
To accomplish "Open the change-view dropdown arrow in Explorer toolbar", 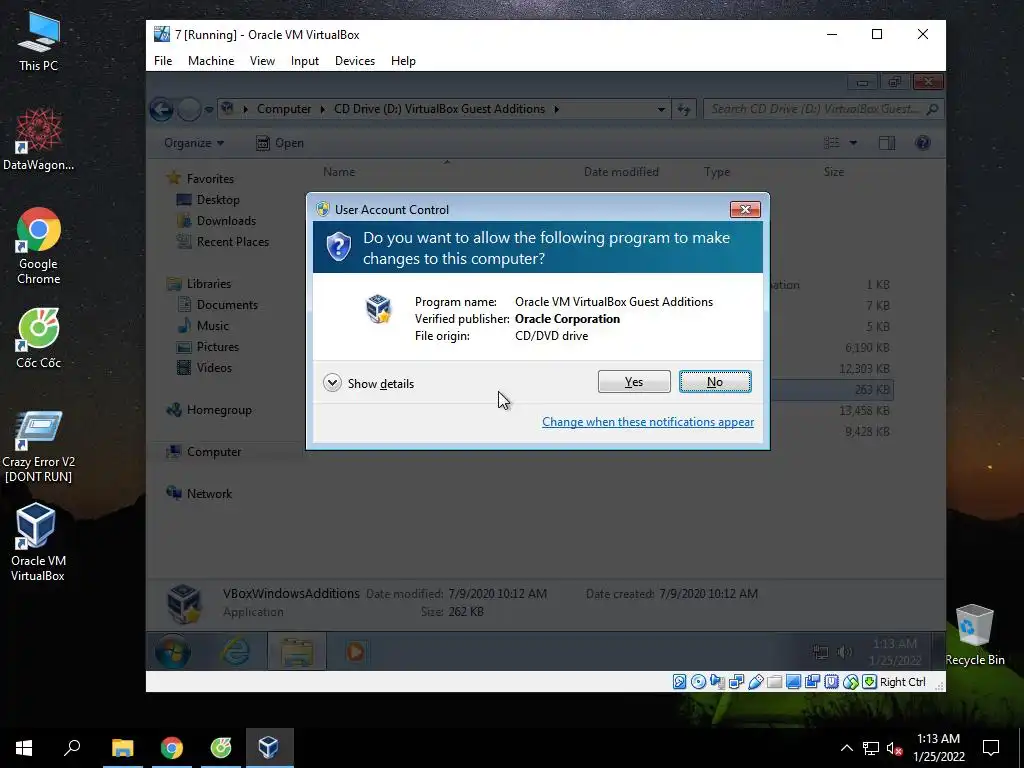I will (853, 143).
